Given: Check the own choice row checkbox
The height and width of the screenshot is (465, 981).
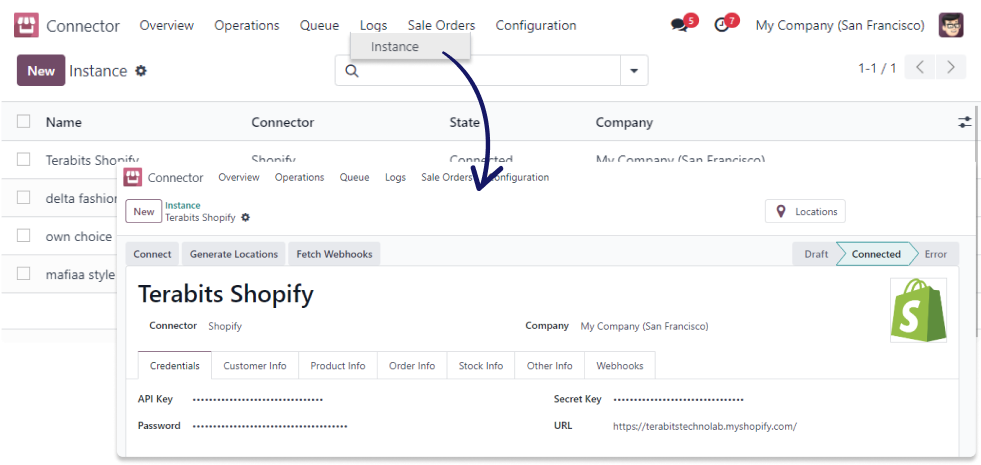Looking at the screenshot, I should click(x=24, y=236).
